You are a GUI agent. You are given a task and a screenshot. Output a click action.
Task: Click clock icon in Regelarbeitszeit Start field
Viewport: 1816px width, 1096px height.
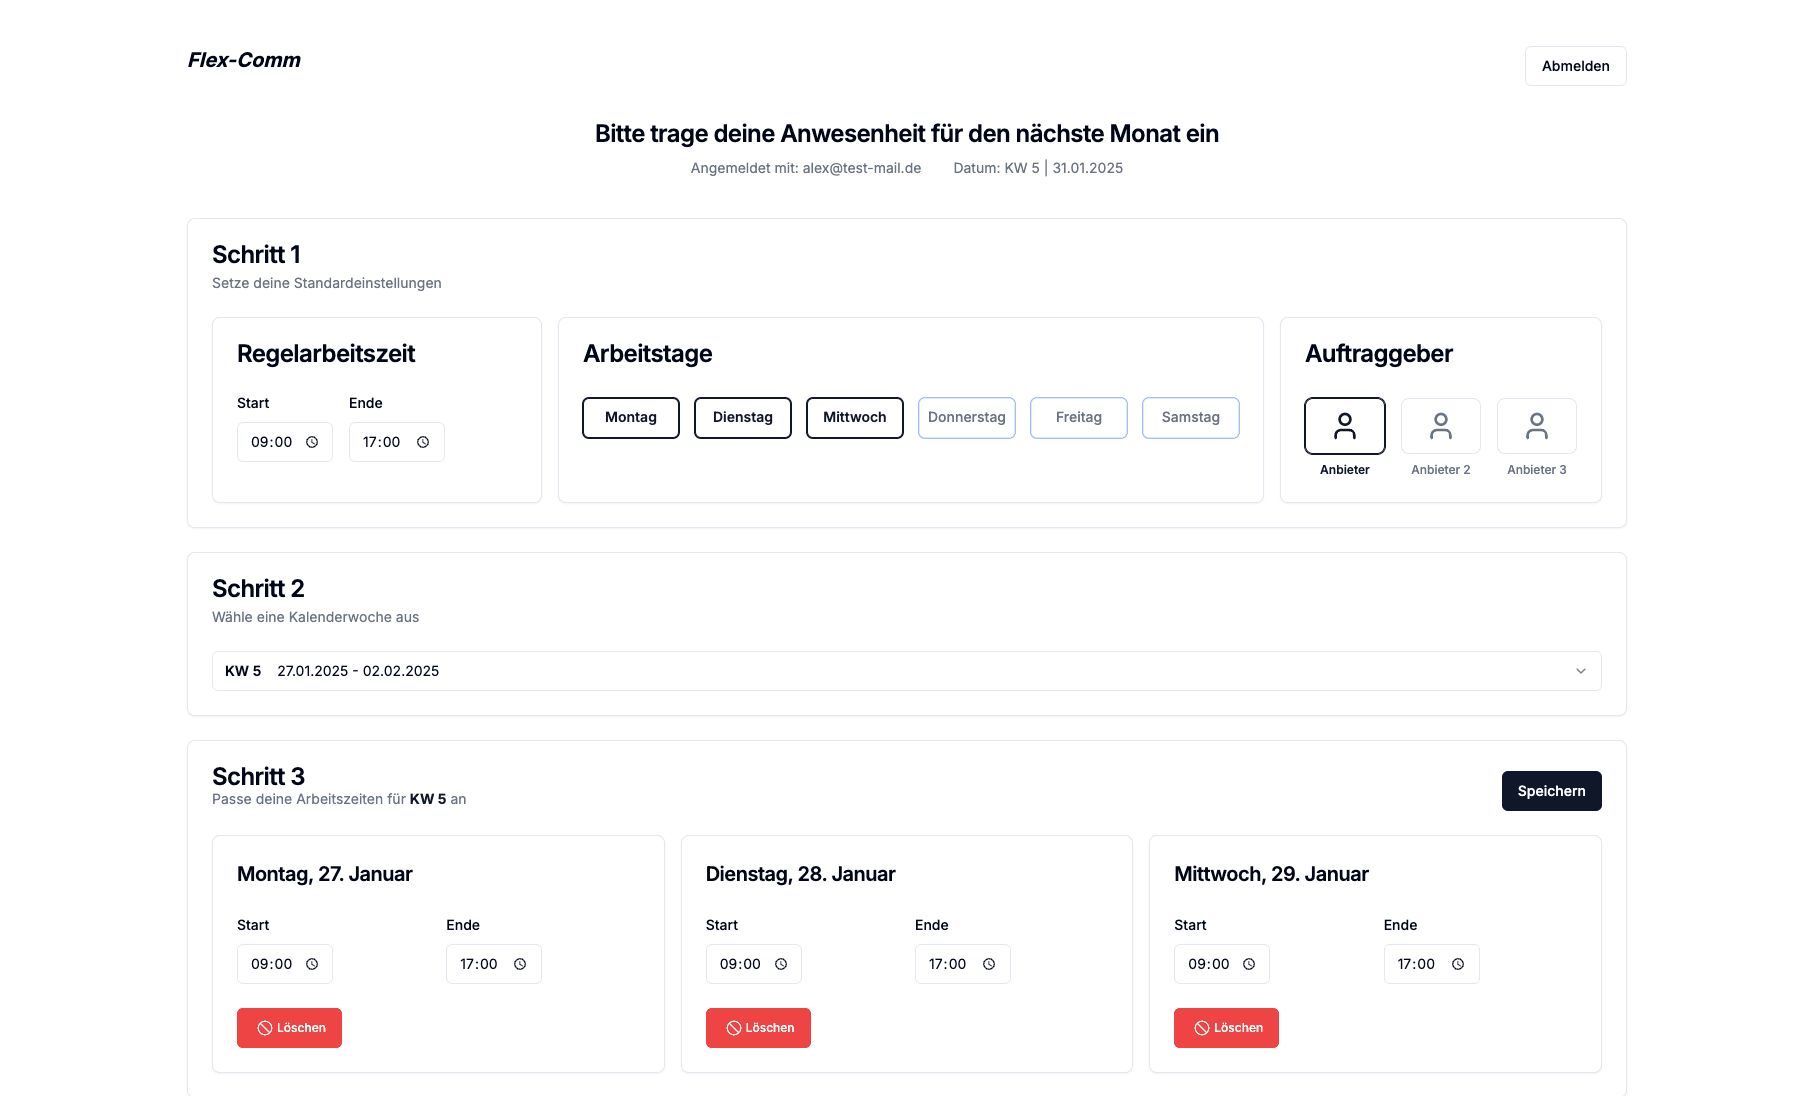pyautogui.click(x=312, y=442)
